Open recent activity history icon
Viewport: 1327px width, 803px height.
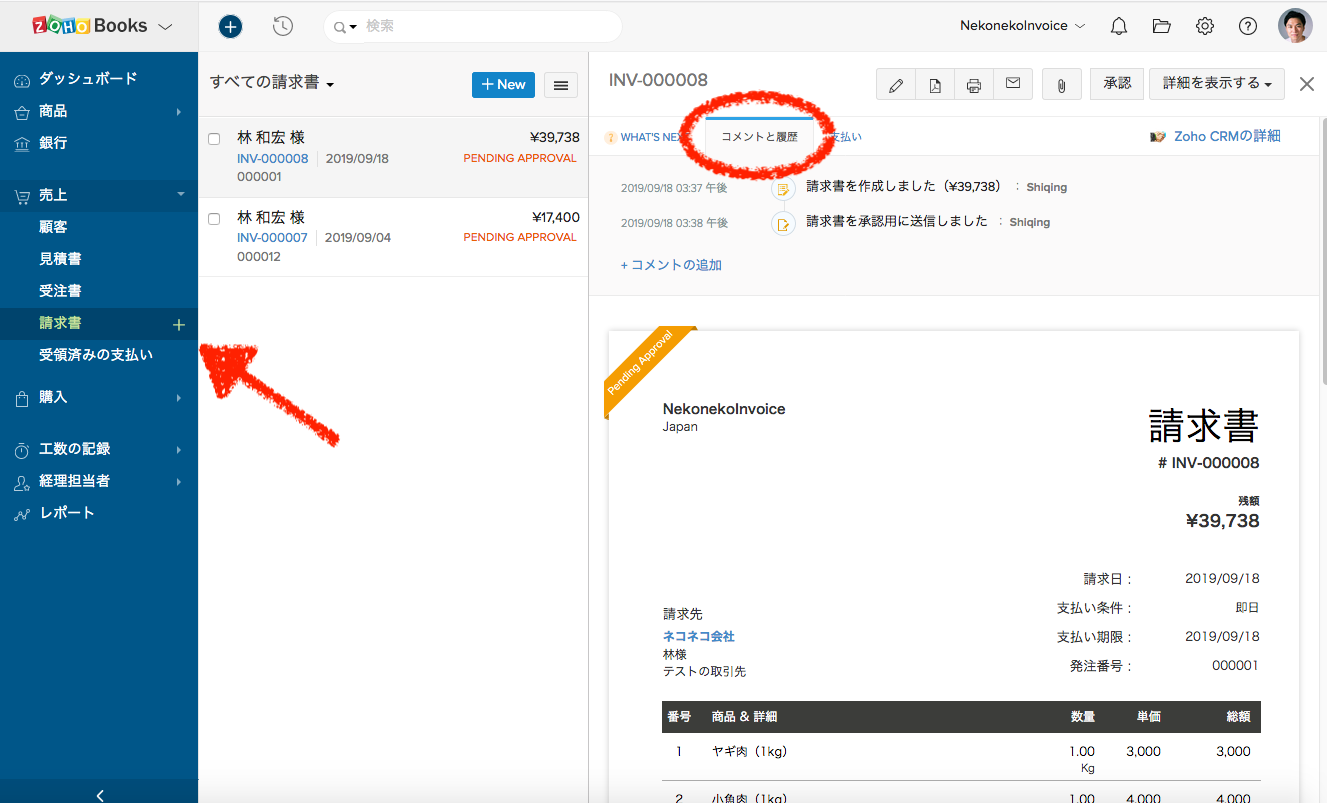click(283, 27)
